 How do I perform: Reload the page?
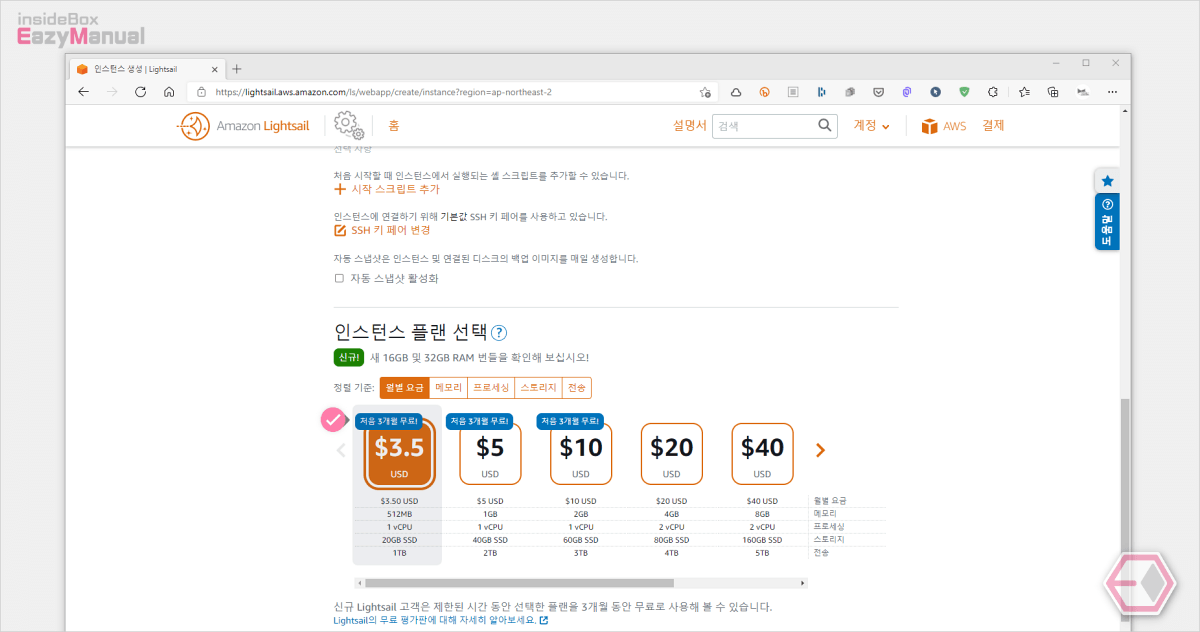click(140, 92)
